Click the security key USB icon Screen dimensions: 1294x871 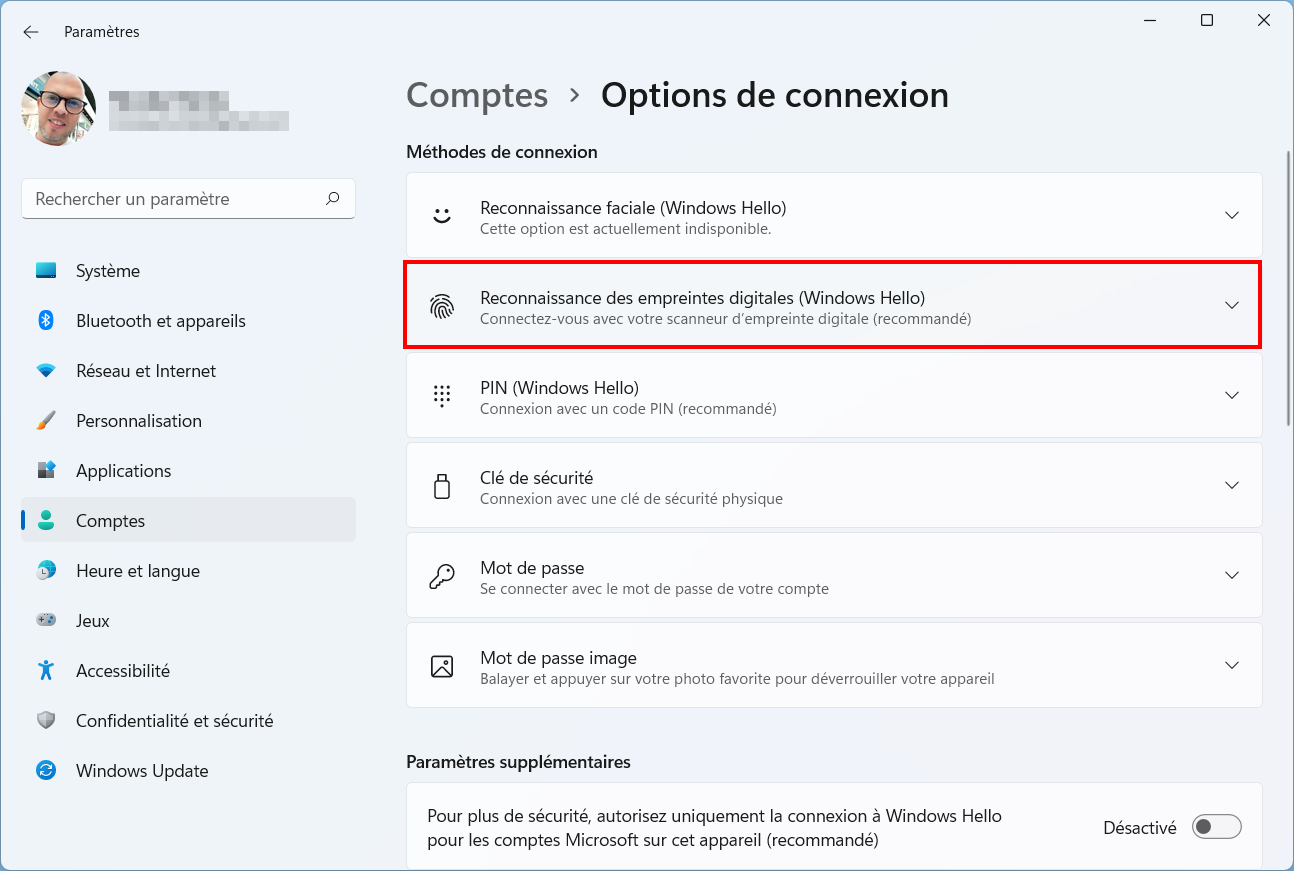pos(442,486)
